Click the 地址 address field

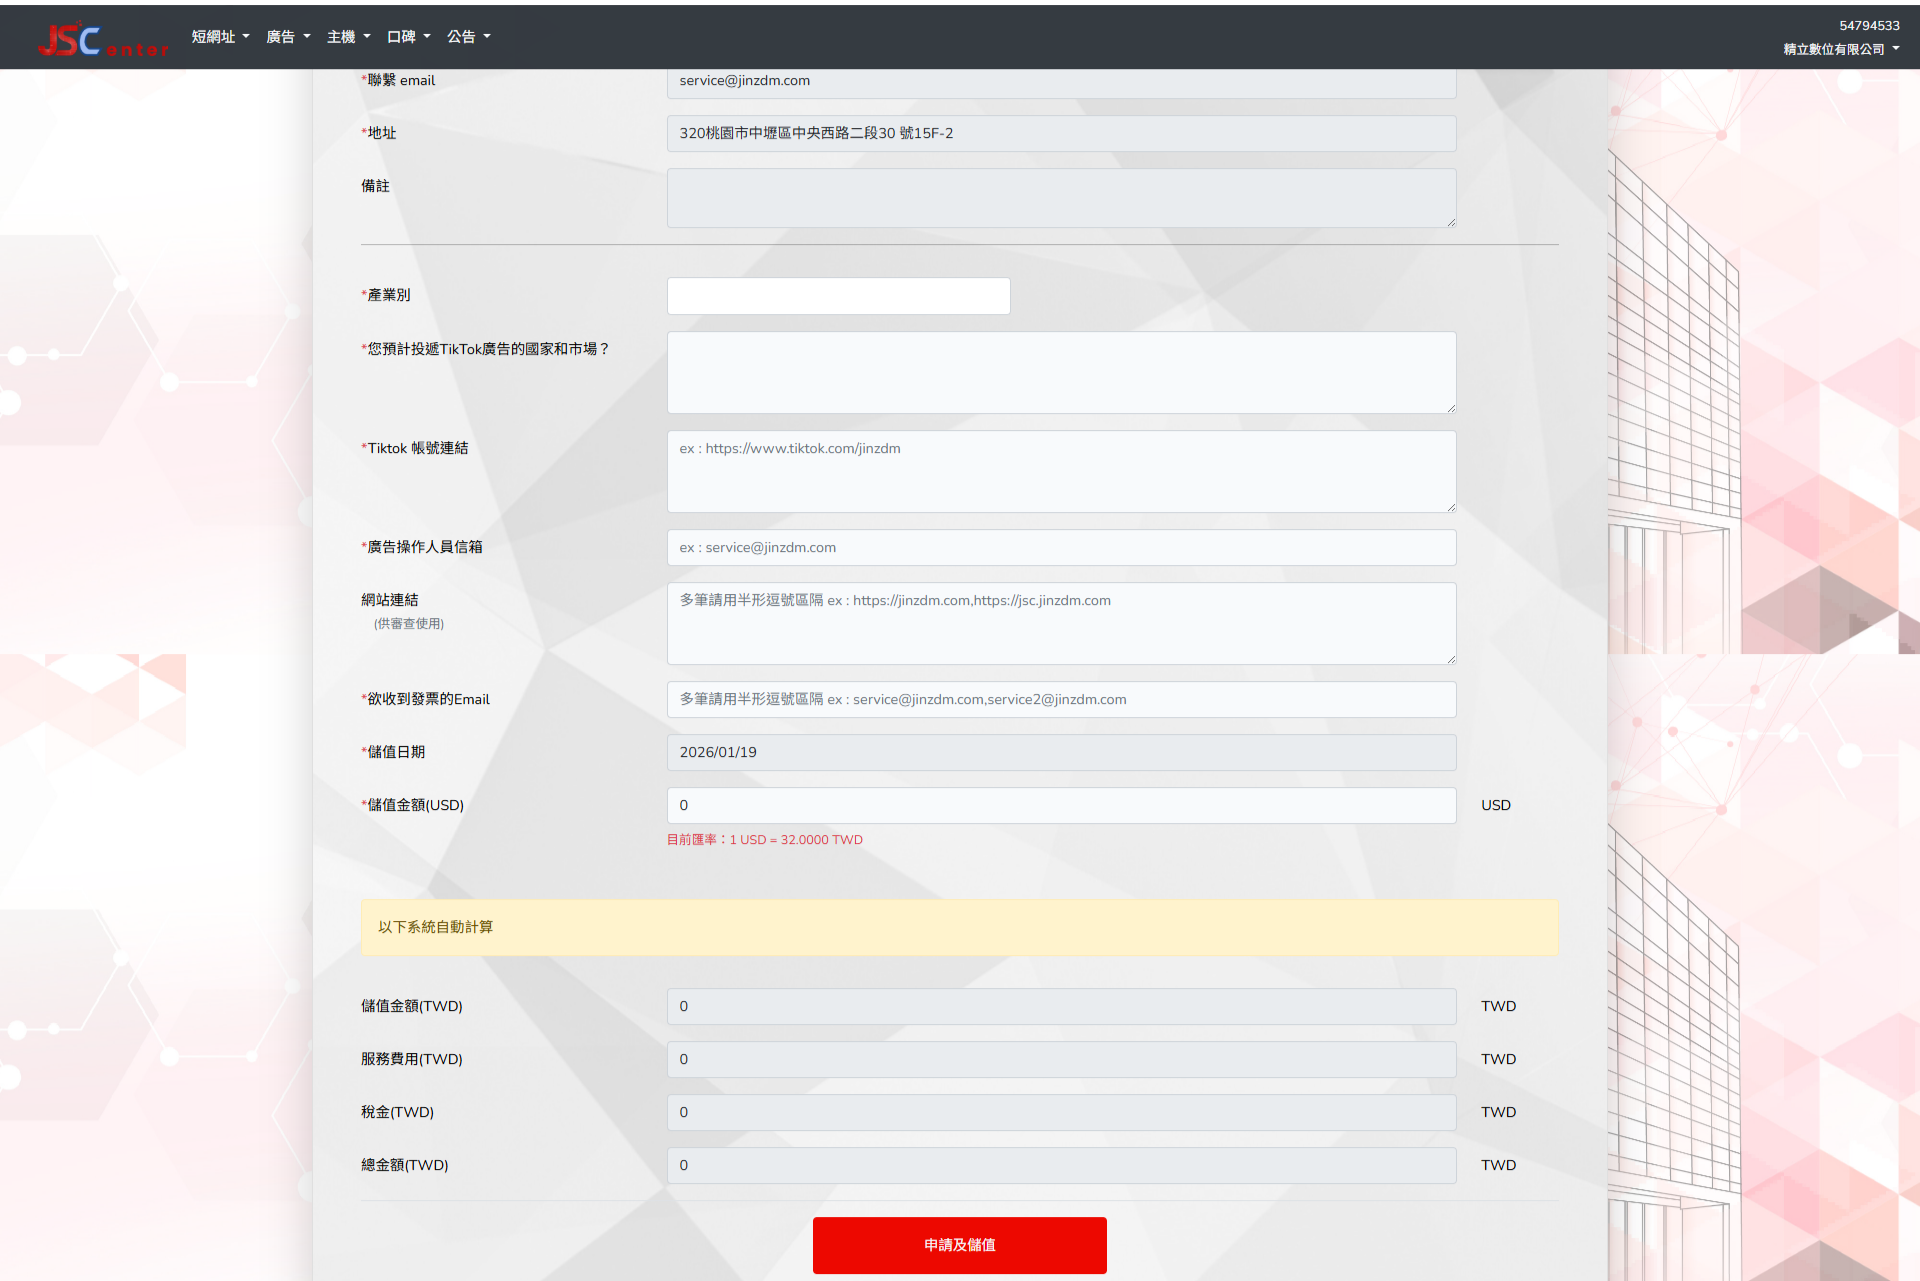(1061, 134)
